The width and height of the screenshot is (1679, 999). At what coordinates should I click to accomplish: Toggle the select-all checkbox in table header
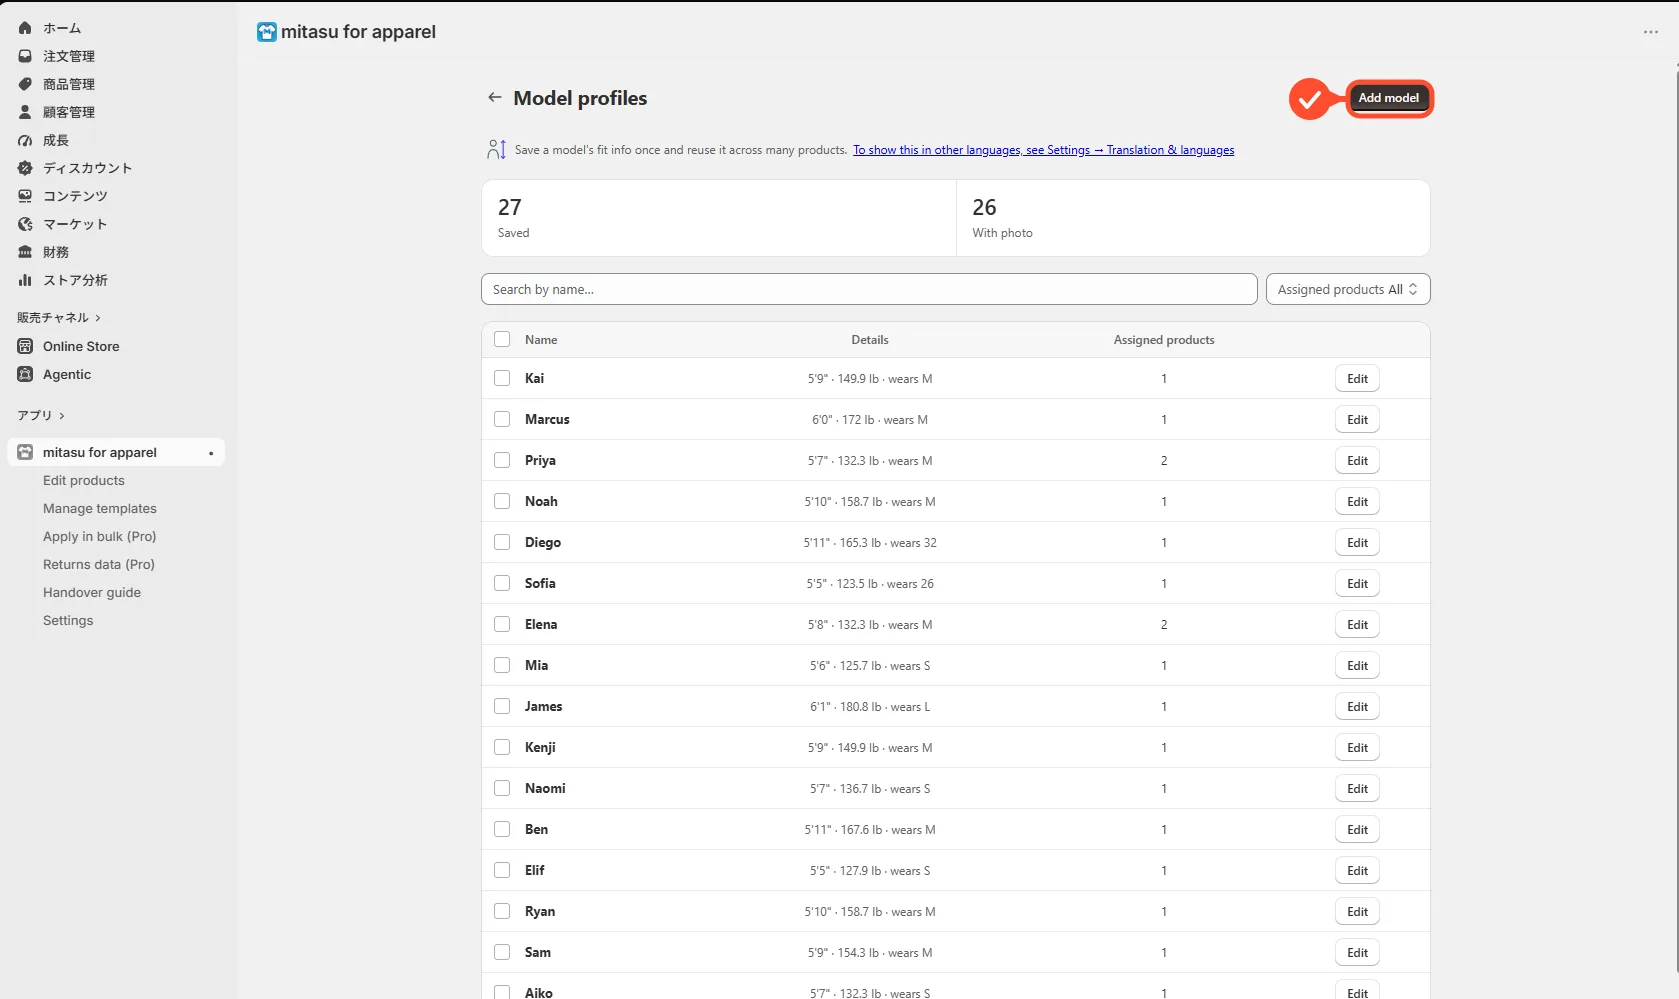502,339
